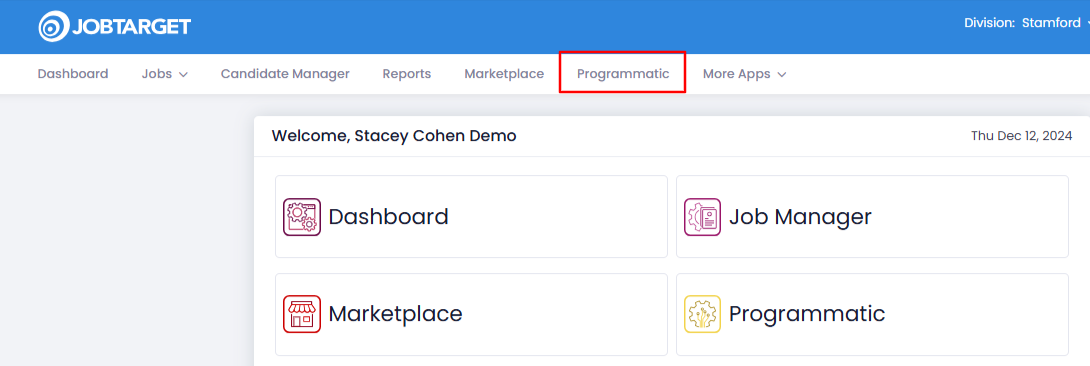Open the Dashboard tile gear icon
Screen dimensions: 1090x366
tap(302, 217)
